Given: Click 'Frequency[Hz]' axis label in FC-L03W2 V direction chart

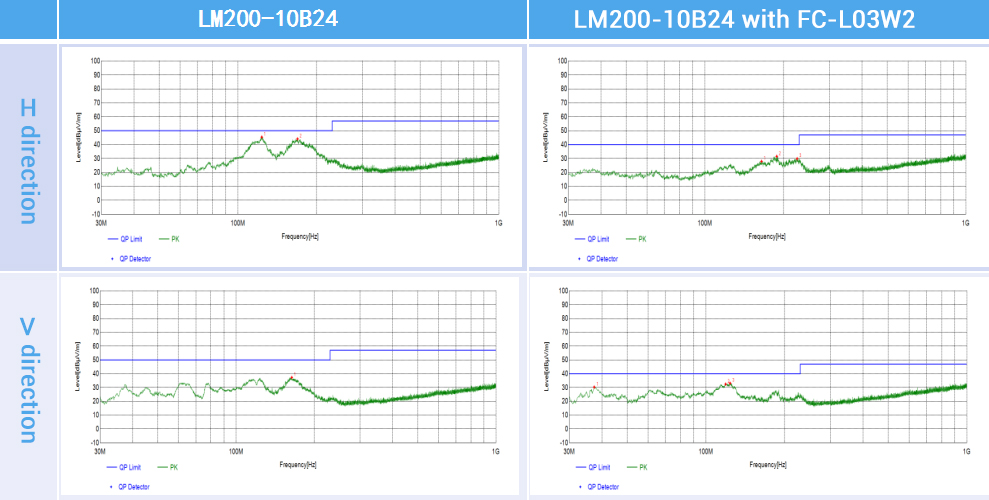Looking at the screenshot, I should (768, 464).
